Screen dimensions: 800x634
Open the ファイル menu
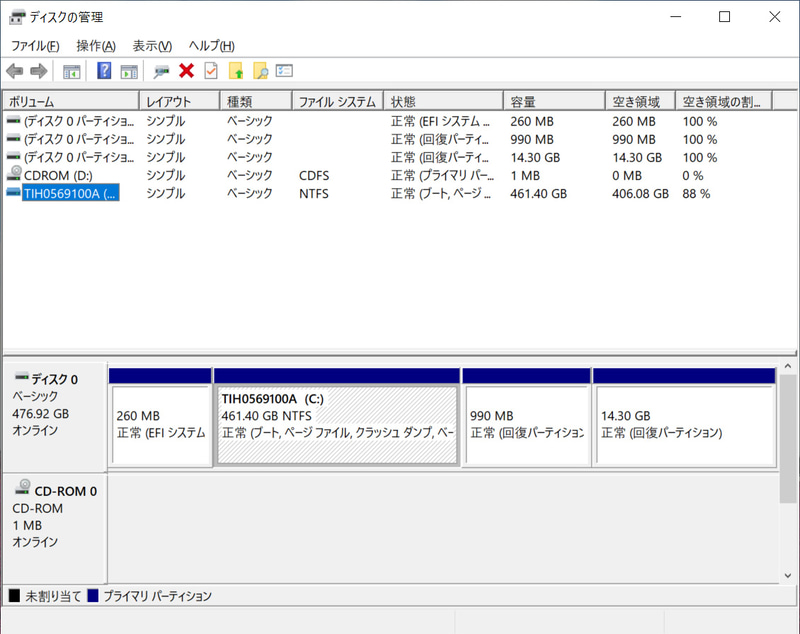pyautogui.click(x=33, y=46)
